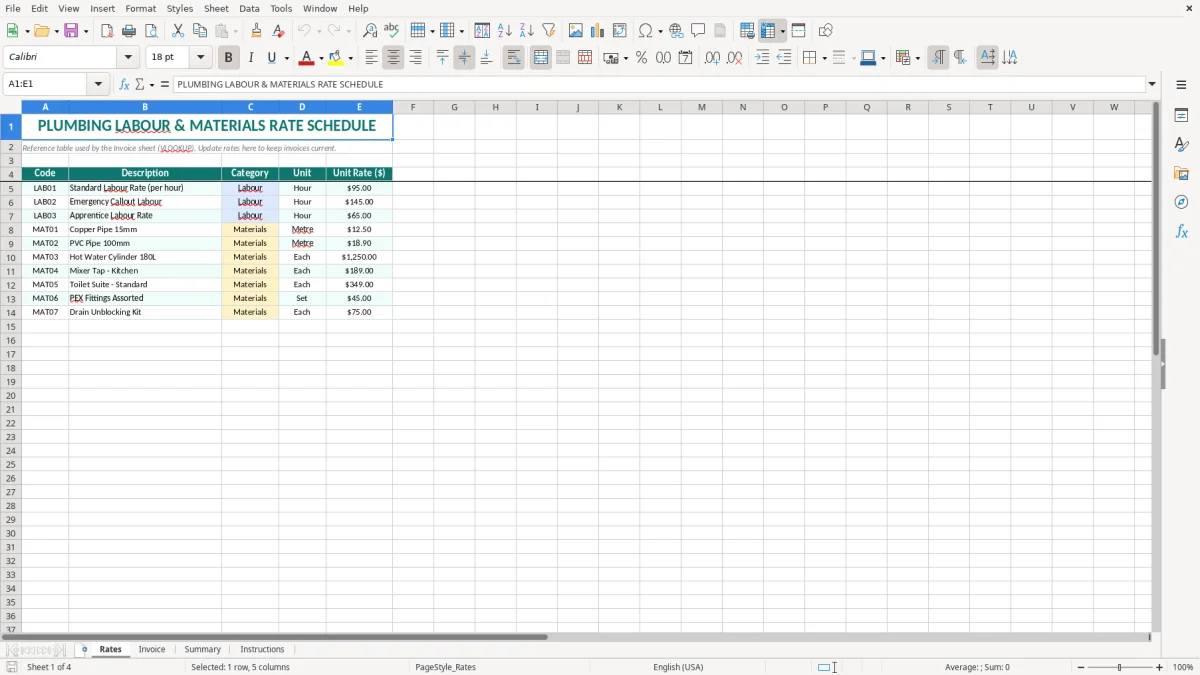Viewport: 1200px width, 675px height.
Task: Apply yellow background highlight color
Action: tap(335, 58)
